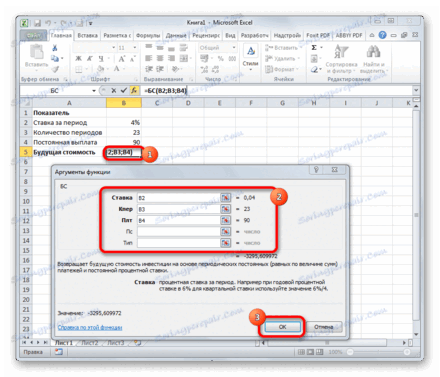Screen dimensions: 440x377
Task: Click inside the formula bar text
Action: 166,91
